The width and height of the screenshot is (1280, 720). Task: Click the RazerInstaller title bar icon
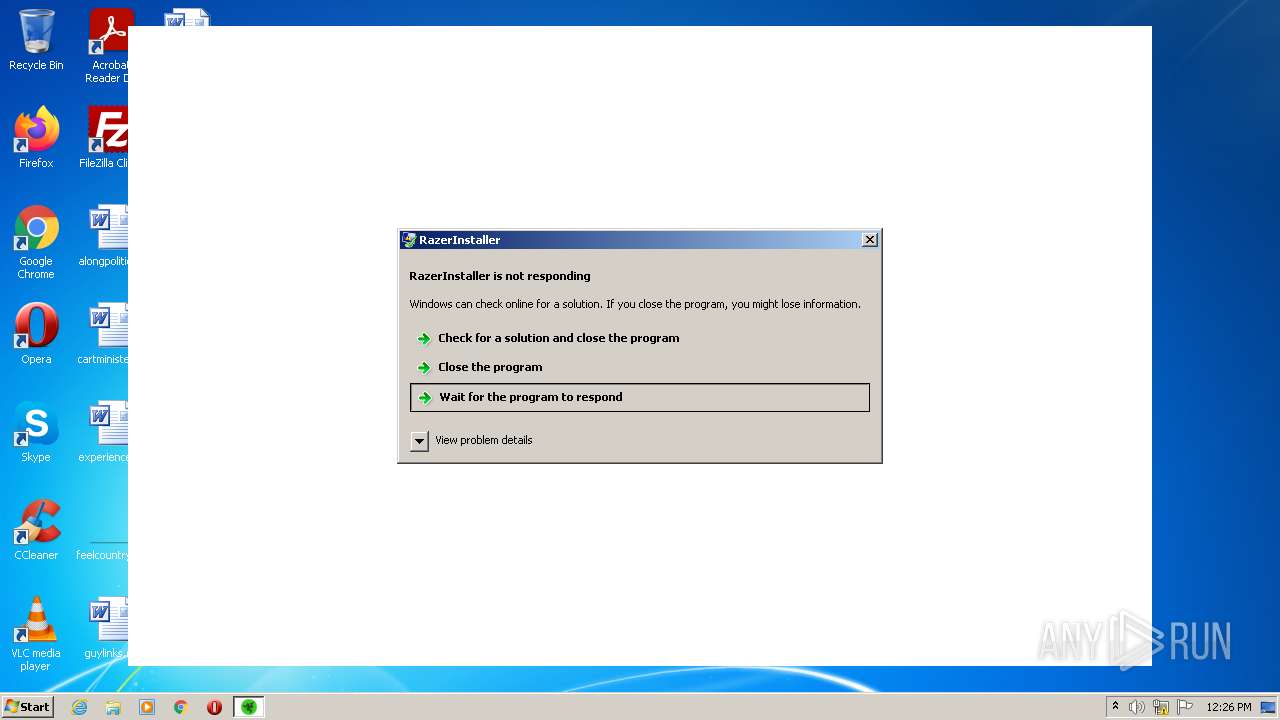pos(409,240)
